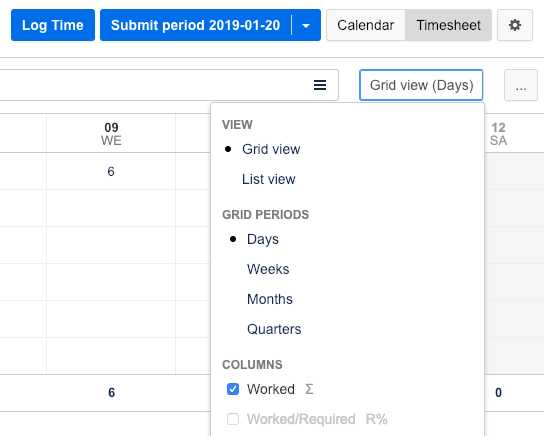The width and height of the screenshot is (544, 436).
Task: Switch to the Timesheet tab
Action: (x=448, y=25)
